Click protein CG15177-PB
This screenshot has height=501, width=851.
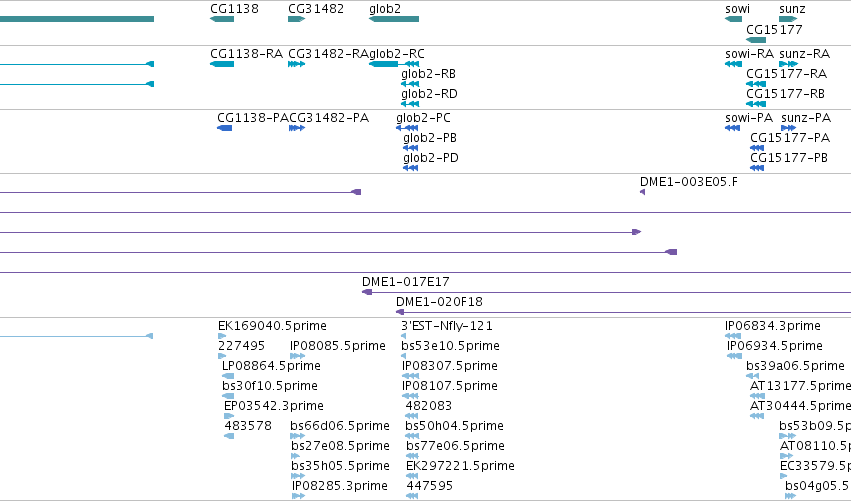click(757, 168)
